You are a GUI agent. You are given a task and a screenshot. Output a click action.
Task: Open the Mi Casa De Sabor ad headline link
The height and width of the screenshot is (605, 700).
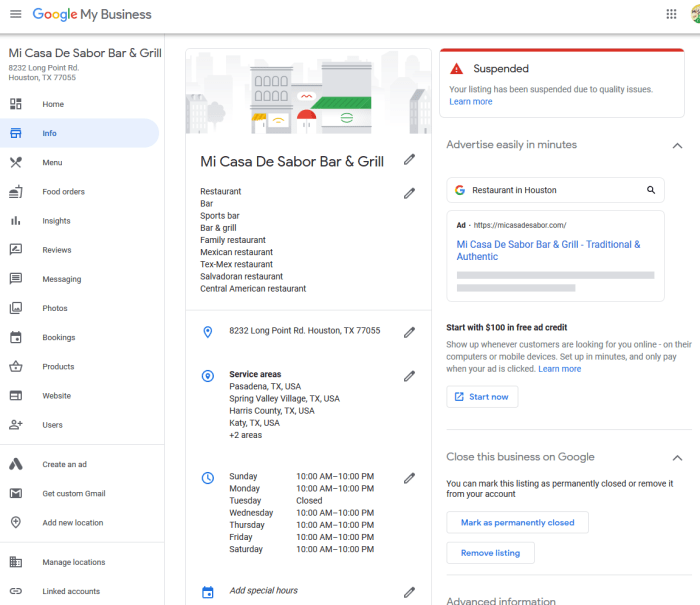click(x=548, y=250)
